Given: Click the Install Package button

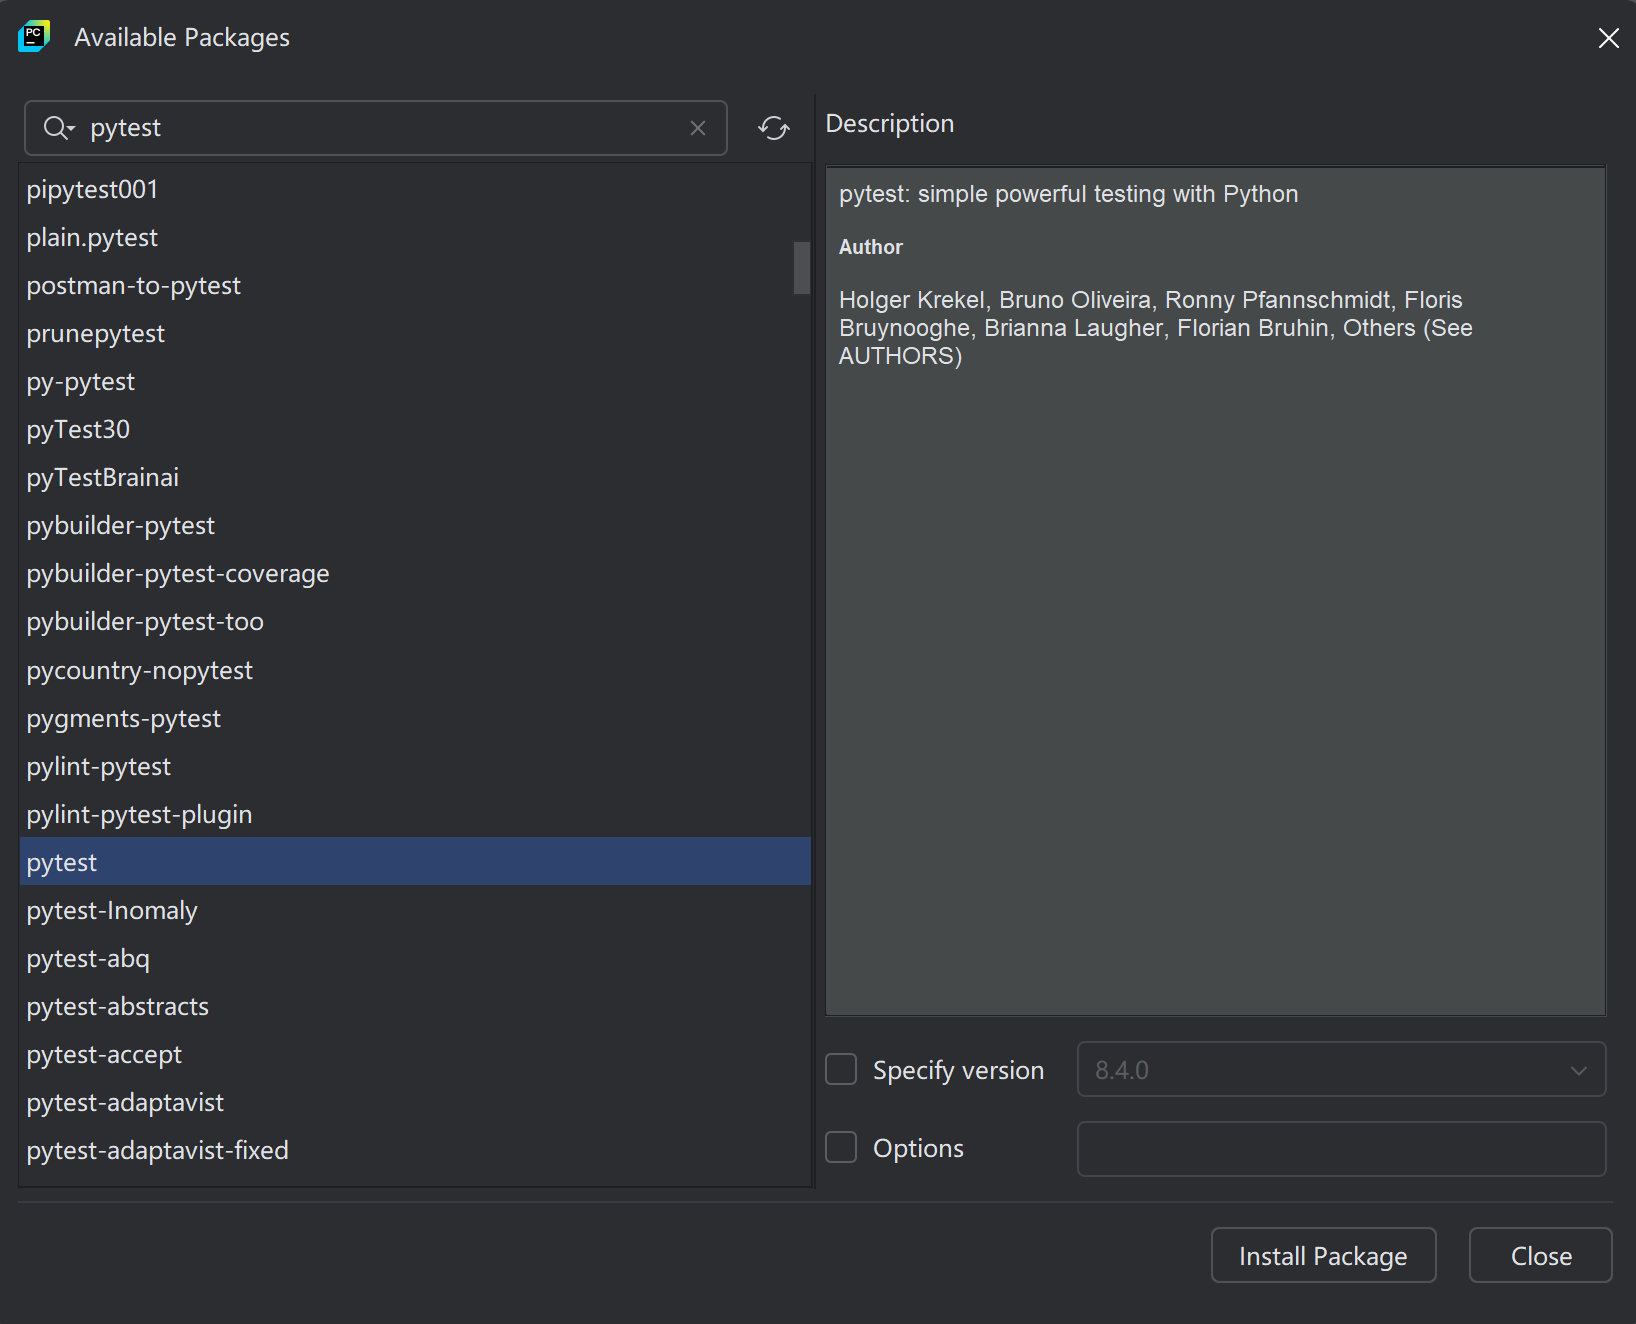Looking at the screenshot, I should [x=1323, y=1255].
